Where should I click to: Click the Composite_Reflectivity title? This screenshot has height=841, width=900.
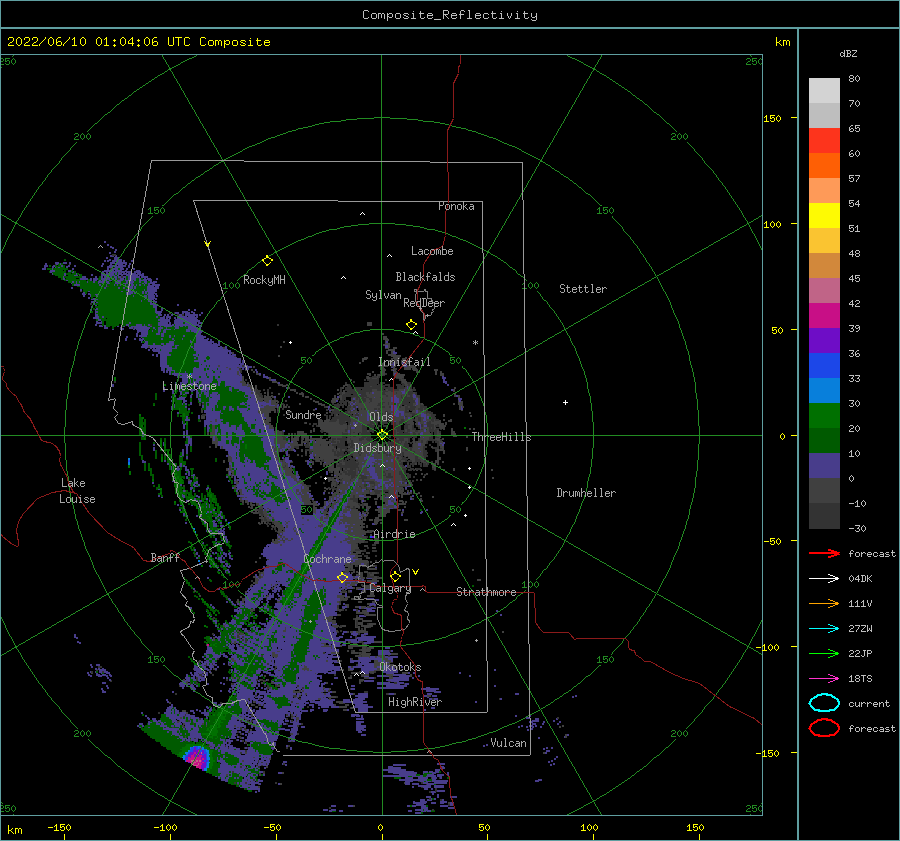tap(450, 15)
